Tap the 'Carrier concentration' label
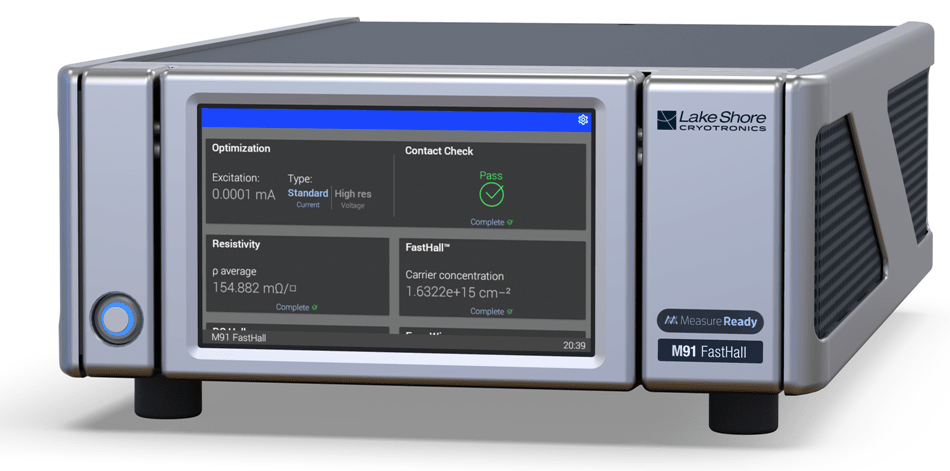Viewport: 950px width, 471px height. tap(454, 276)
